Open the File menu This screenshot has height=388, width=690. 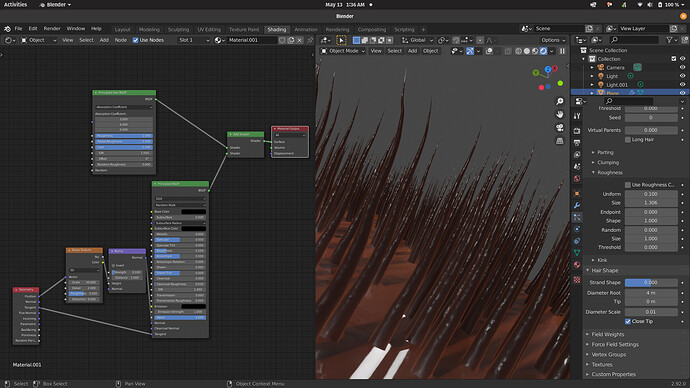[x=18, y=29]
